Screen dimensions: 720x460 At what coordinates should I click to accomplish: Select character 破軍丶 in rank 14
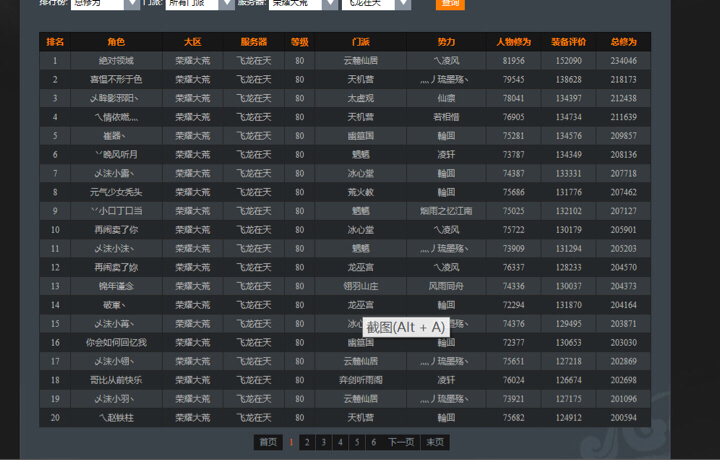(114, 305)
